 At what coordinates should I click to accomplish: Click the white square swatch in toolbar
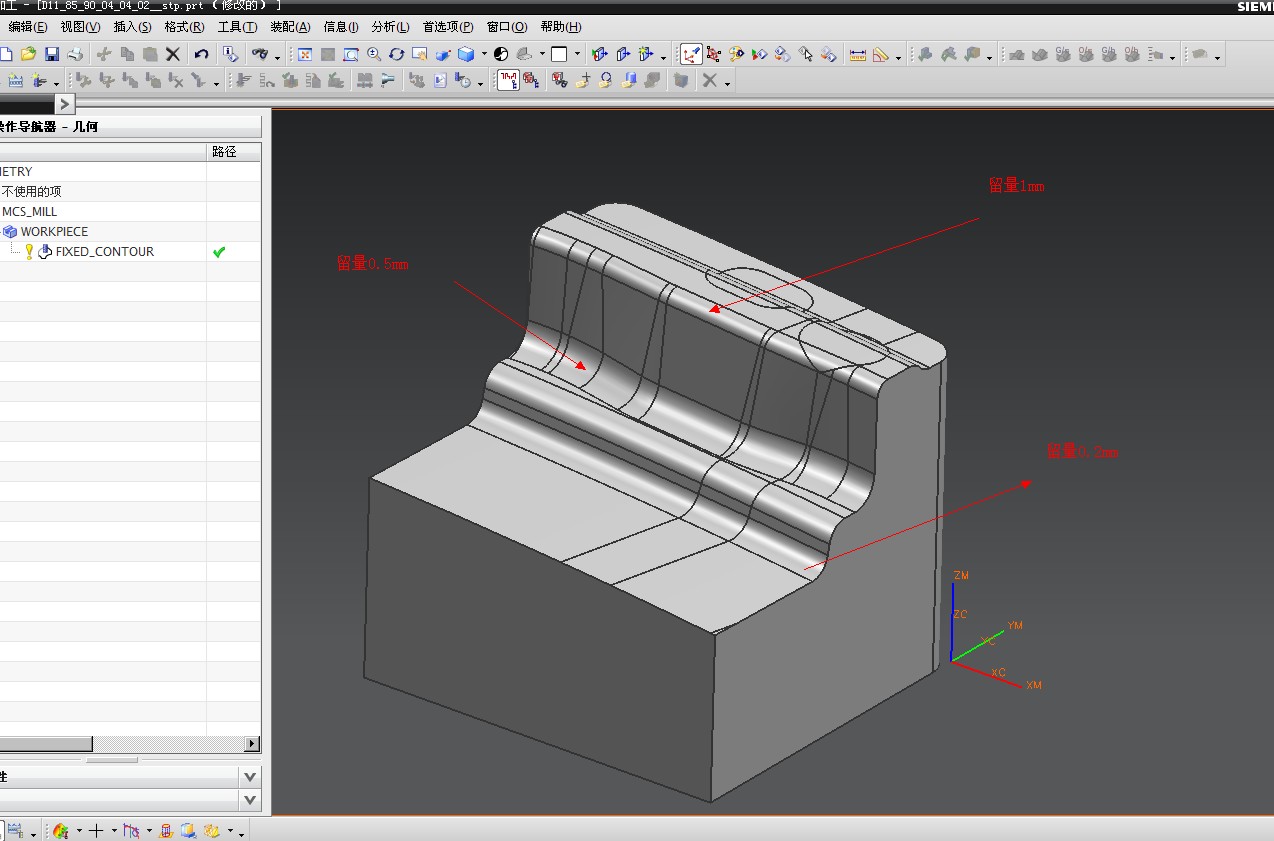559,54
